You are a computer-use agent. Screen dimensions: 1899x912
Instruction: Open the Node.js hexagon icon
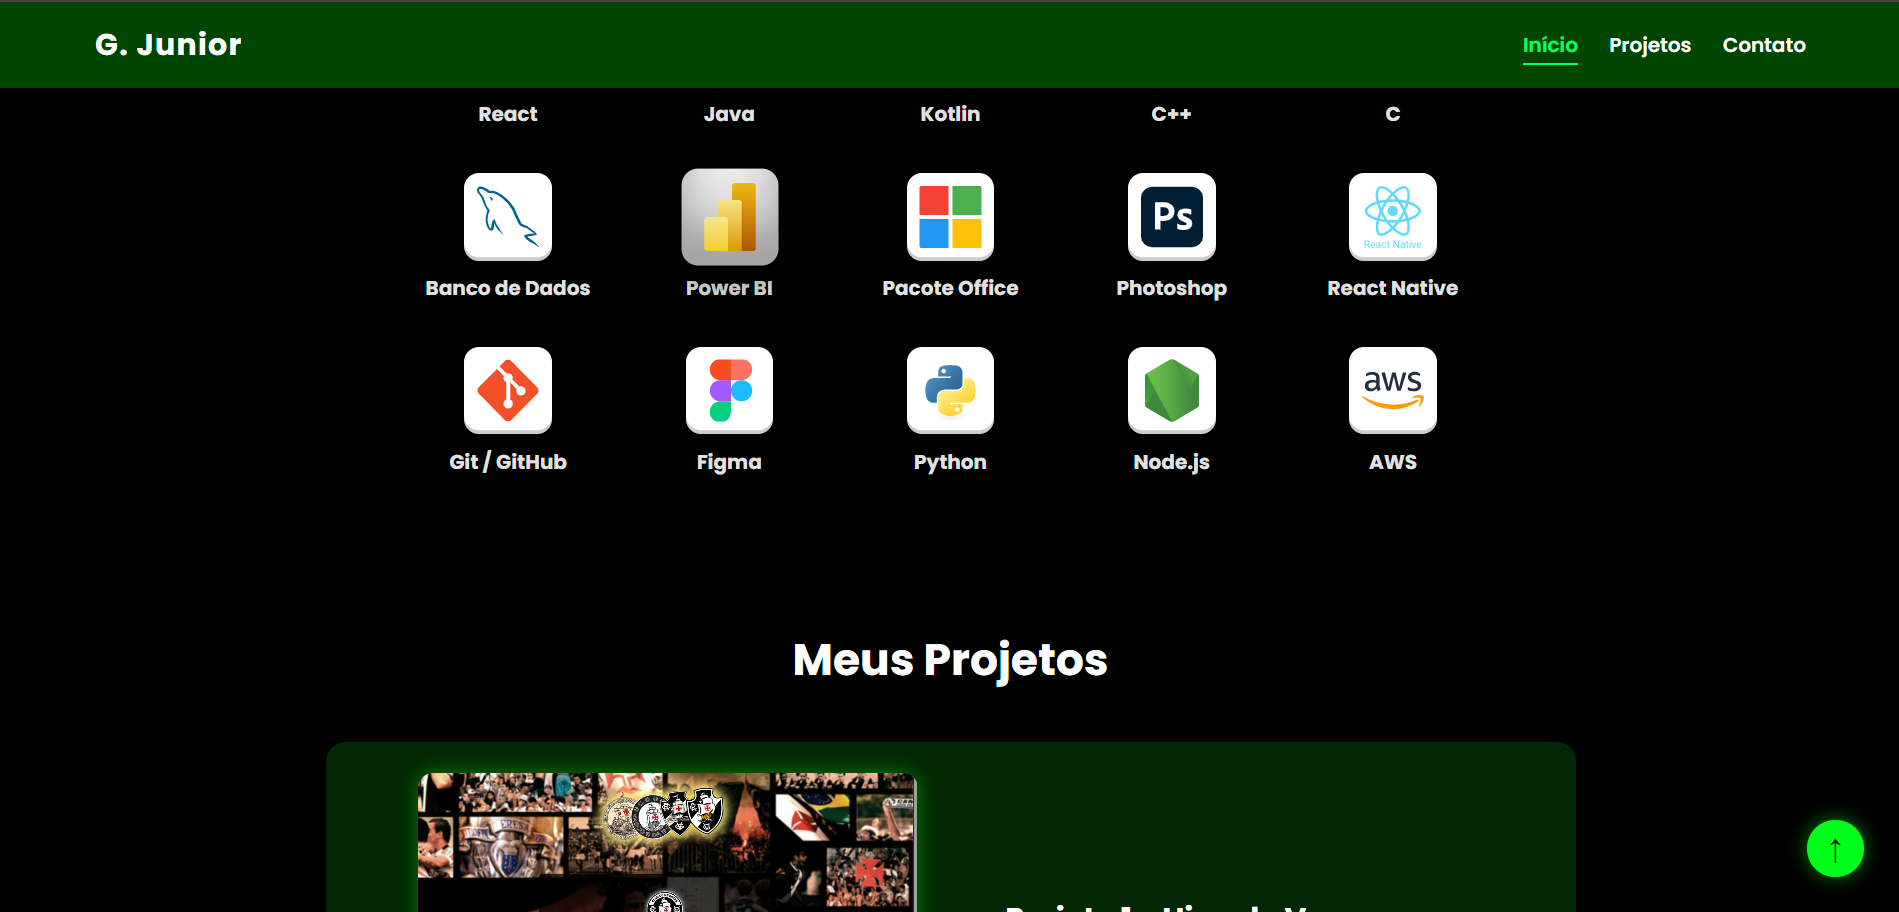click(x=1171, y=390)
